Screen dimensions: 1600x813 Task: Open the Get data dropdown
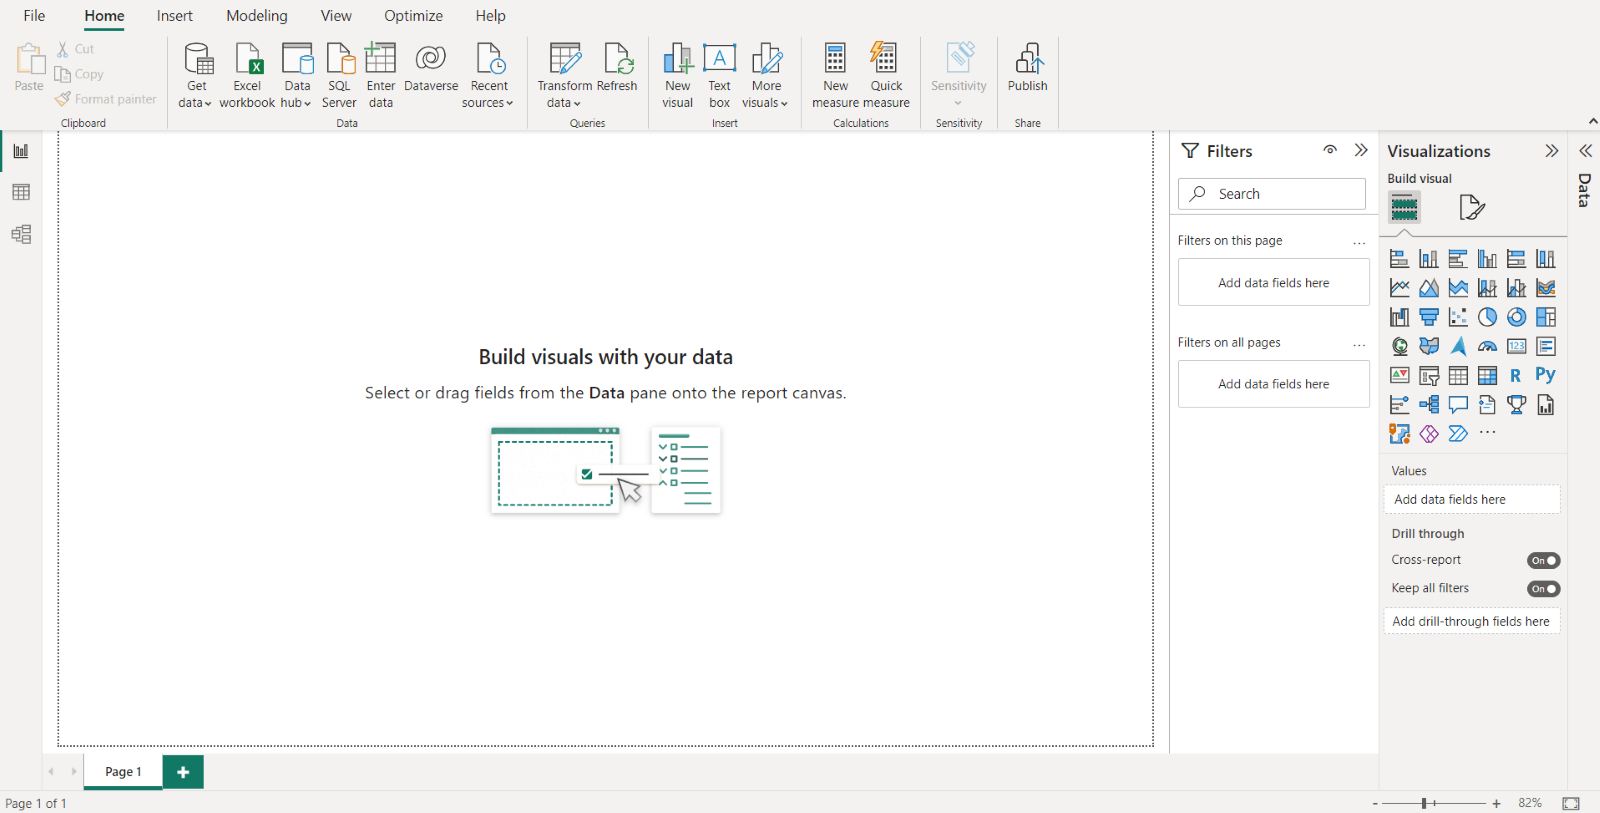196,76
